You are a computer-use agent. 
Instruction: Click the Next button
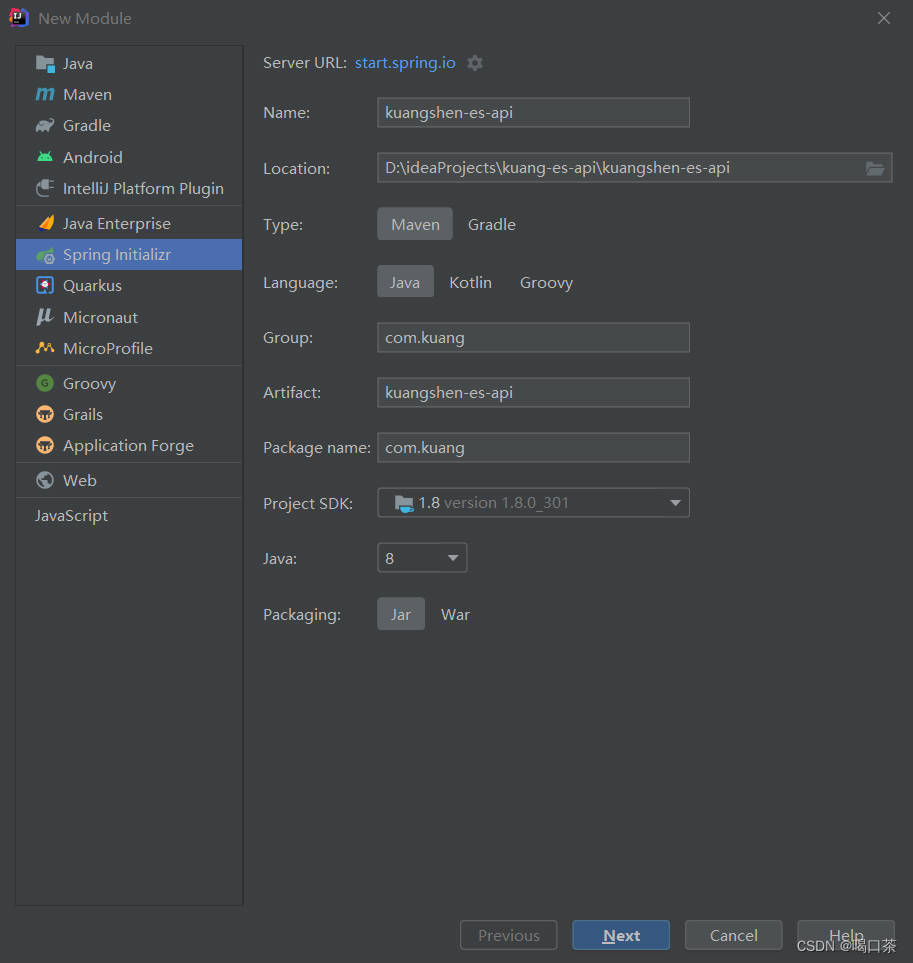click(x=621, y=935)
